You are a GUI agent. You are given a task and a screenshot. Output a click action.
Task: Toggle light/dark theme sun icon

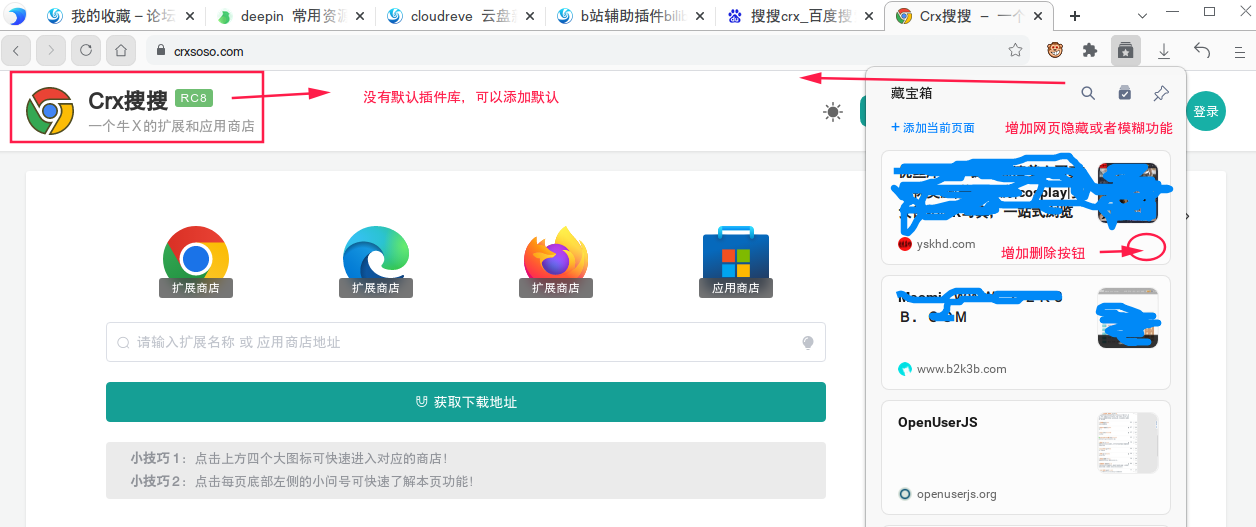pos(832,112)
